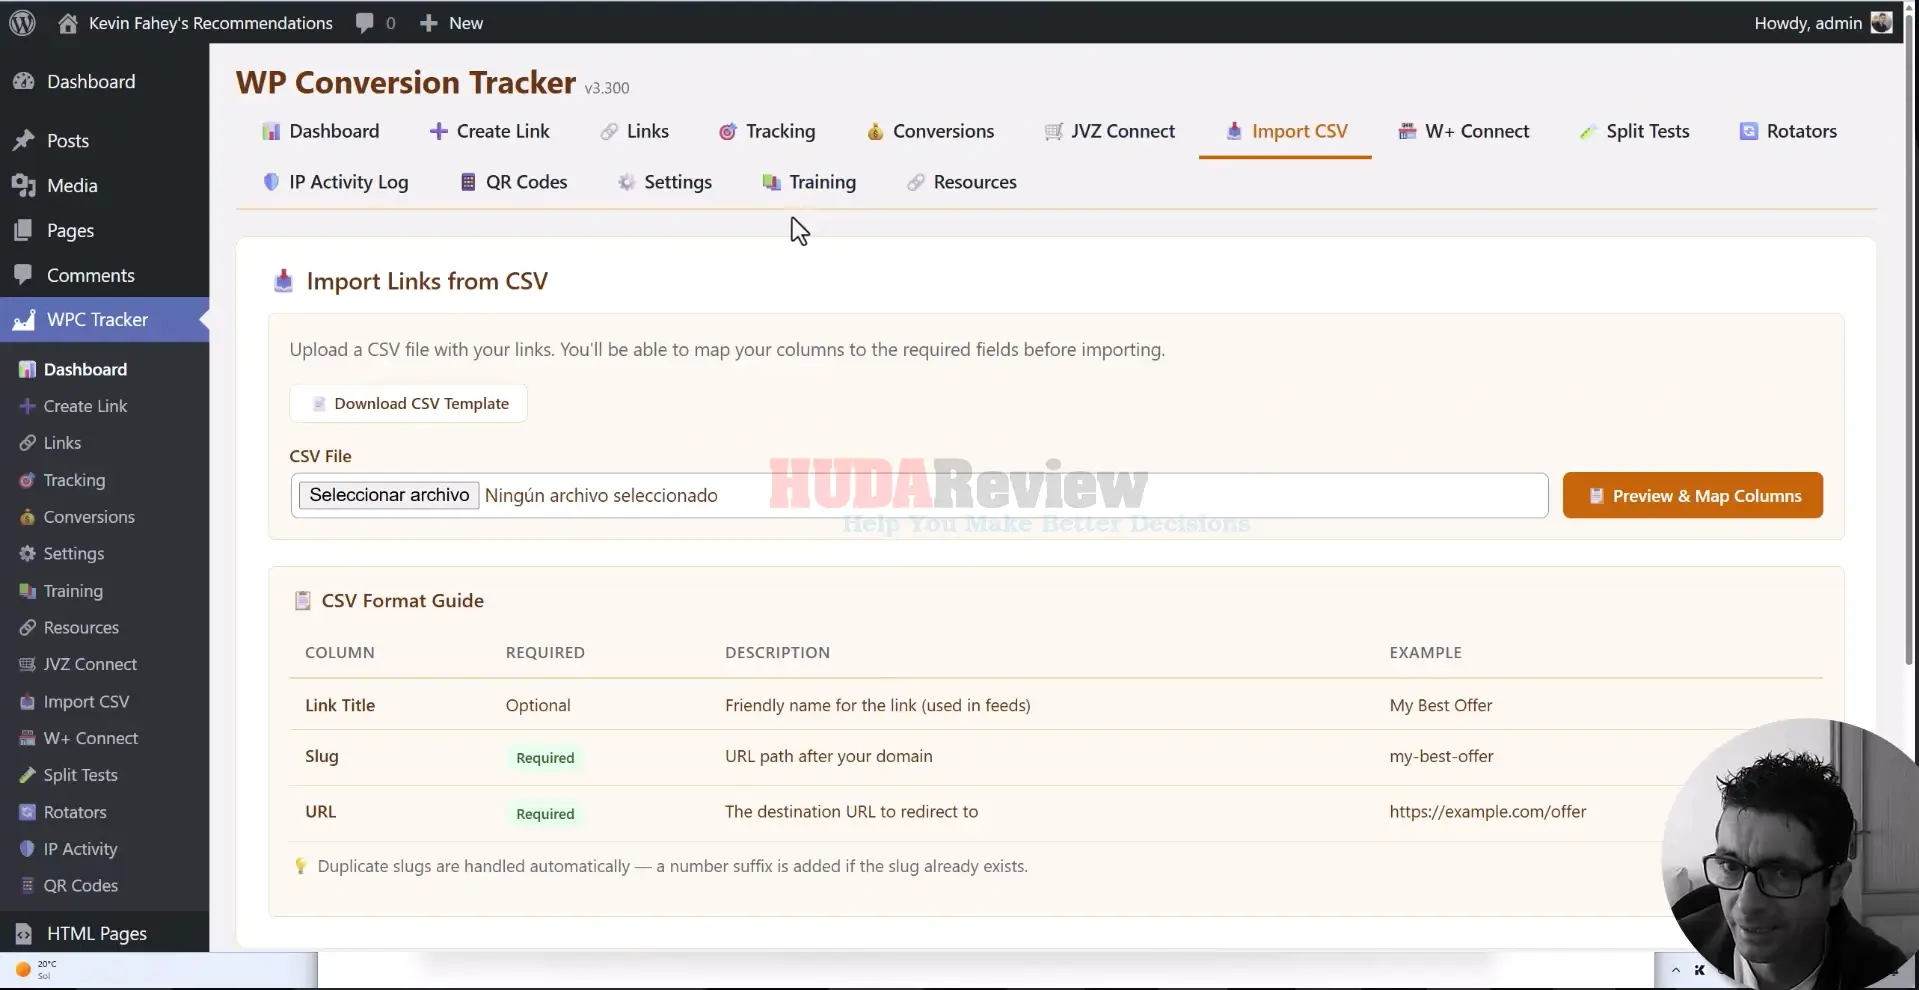
Task: Click the Seleccionar archivo file button
Action: [389, 495]
